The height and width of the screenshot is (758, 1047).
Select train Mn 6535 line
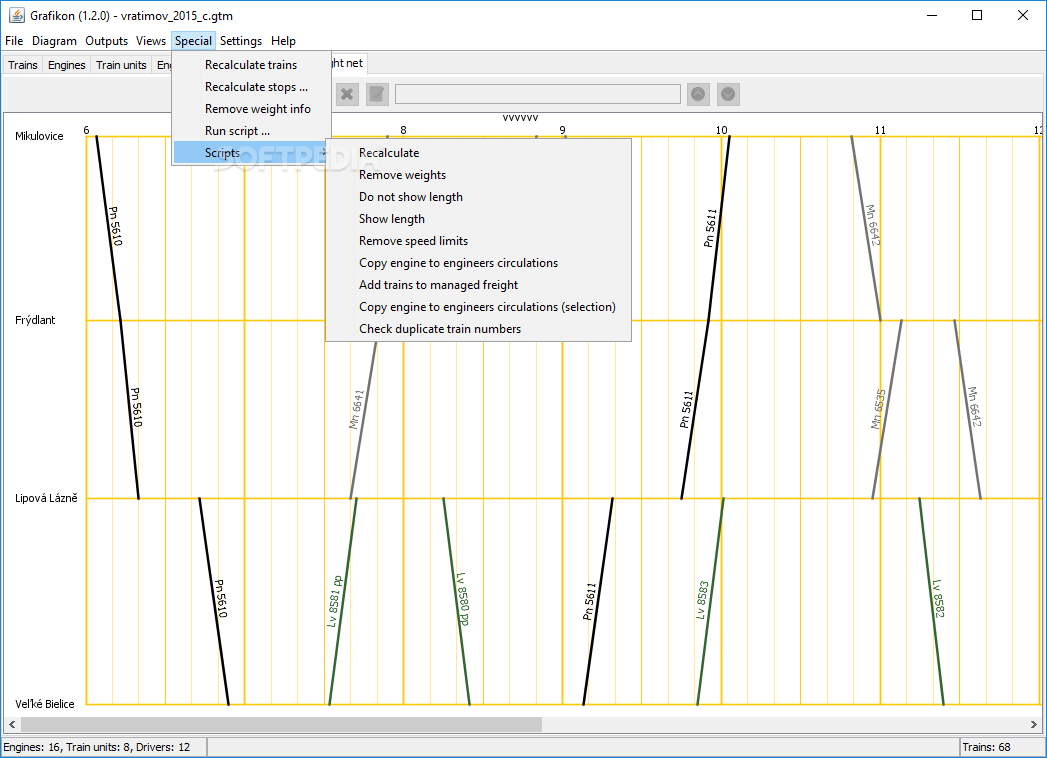coord(887,409)
